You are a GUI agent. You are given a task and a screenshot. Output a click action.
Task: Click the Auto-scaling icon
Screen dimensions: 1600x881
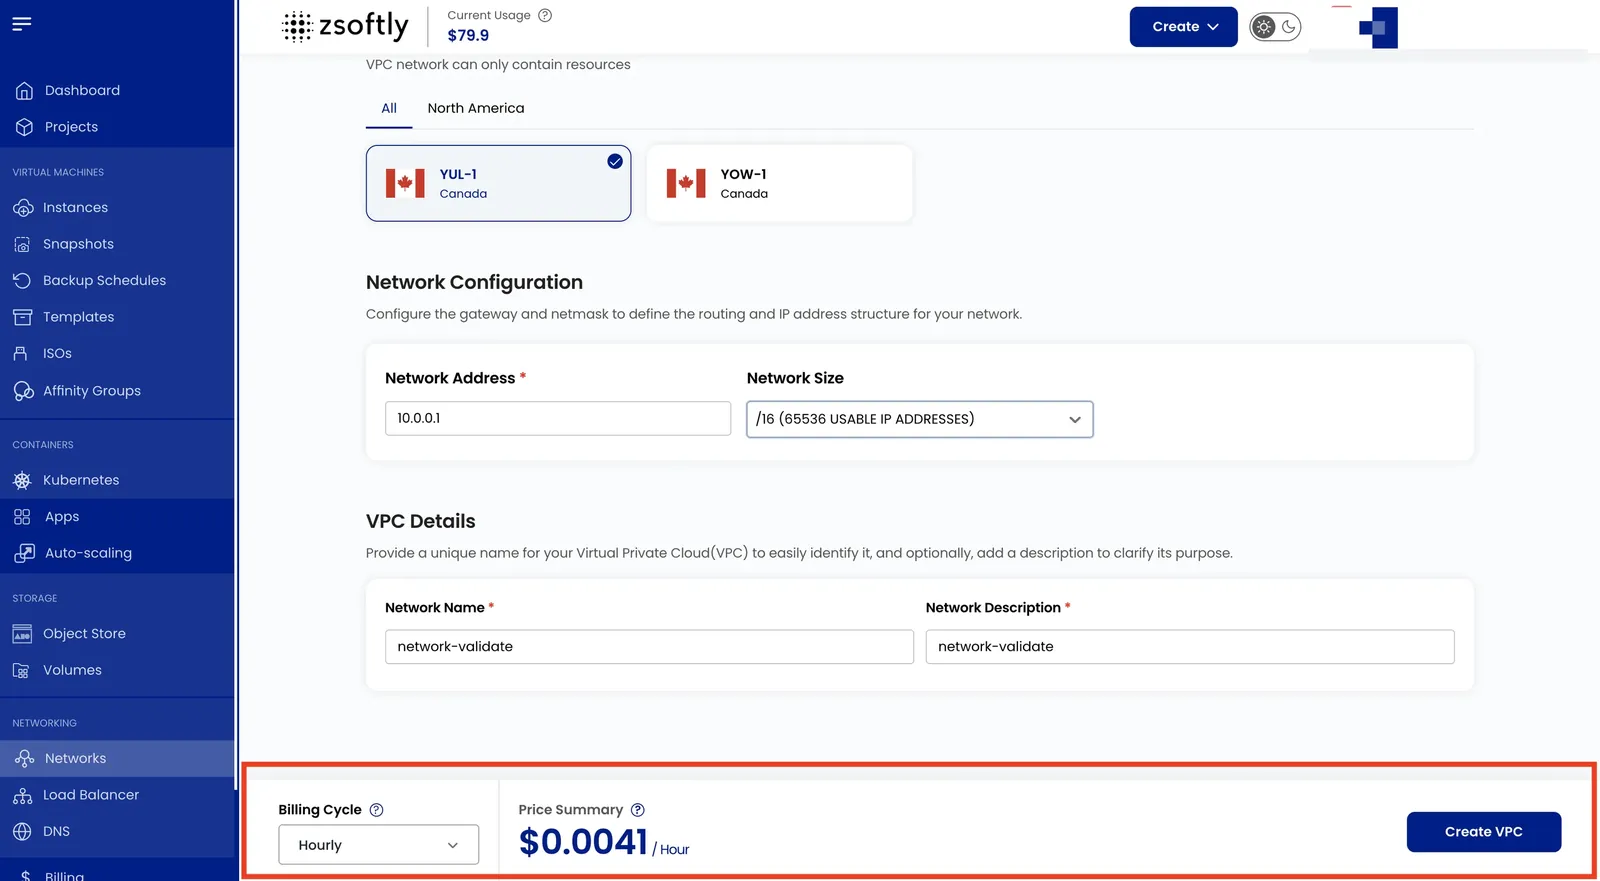pyautogui.click(x=24, y=553)
